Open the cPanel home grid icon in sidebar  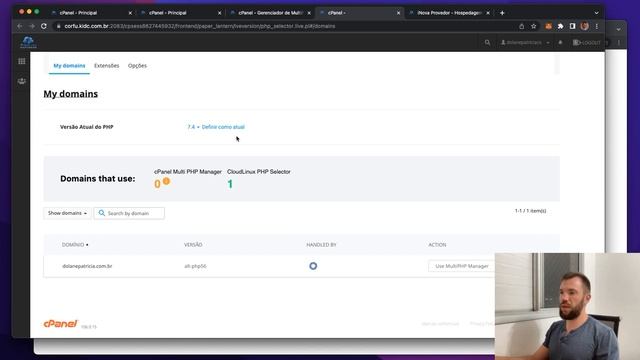[x=22, y=61]
